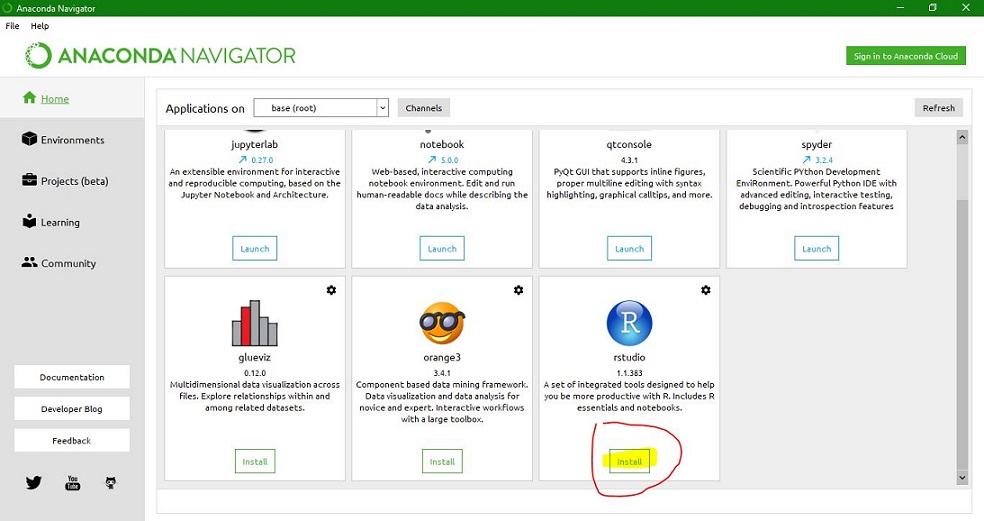
Task: Click the Community people icon
Action: [29, 262]
